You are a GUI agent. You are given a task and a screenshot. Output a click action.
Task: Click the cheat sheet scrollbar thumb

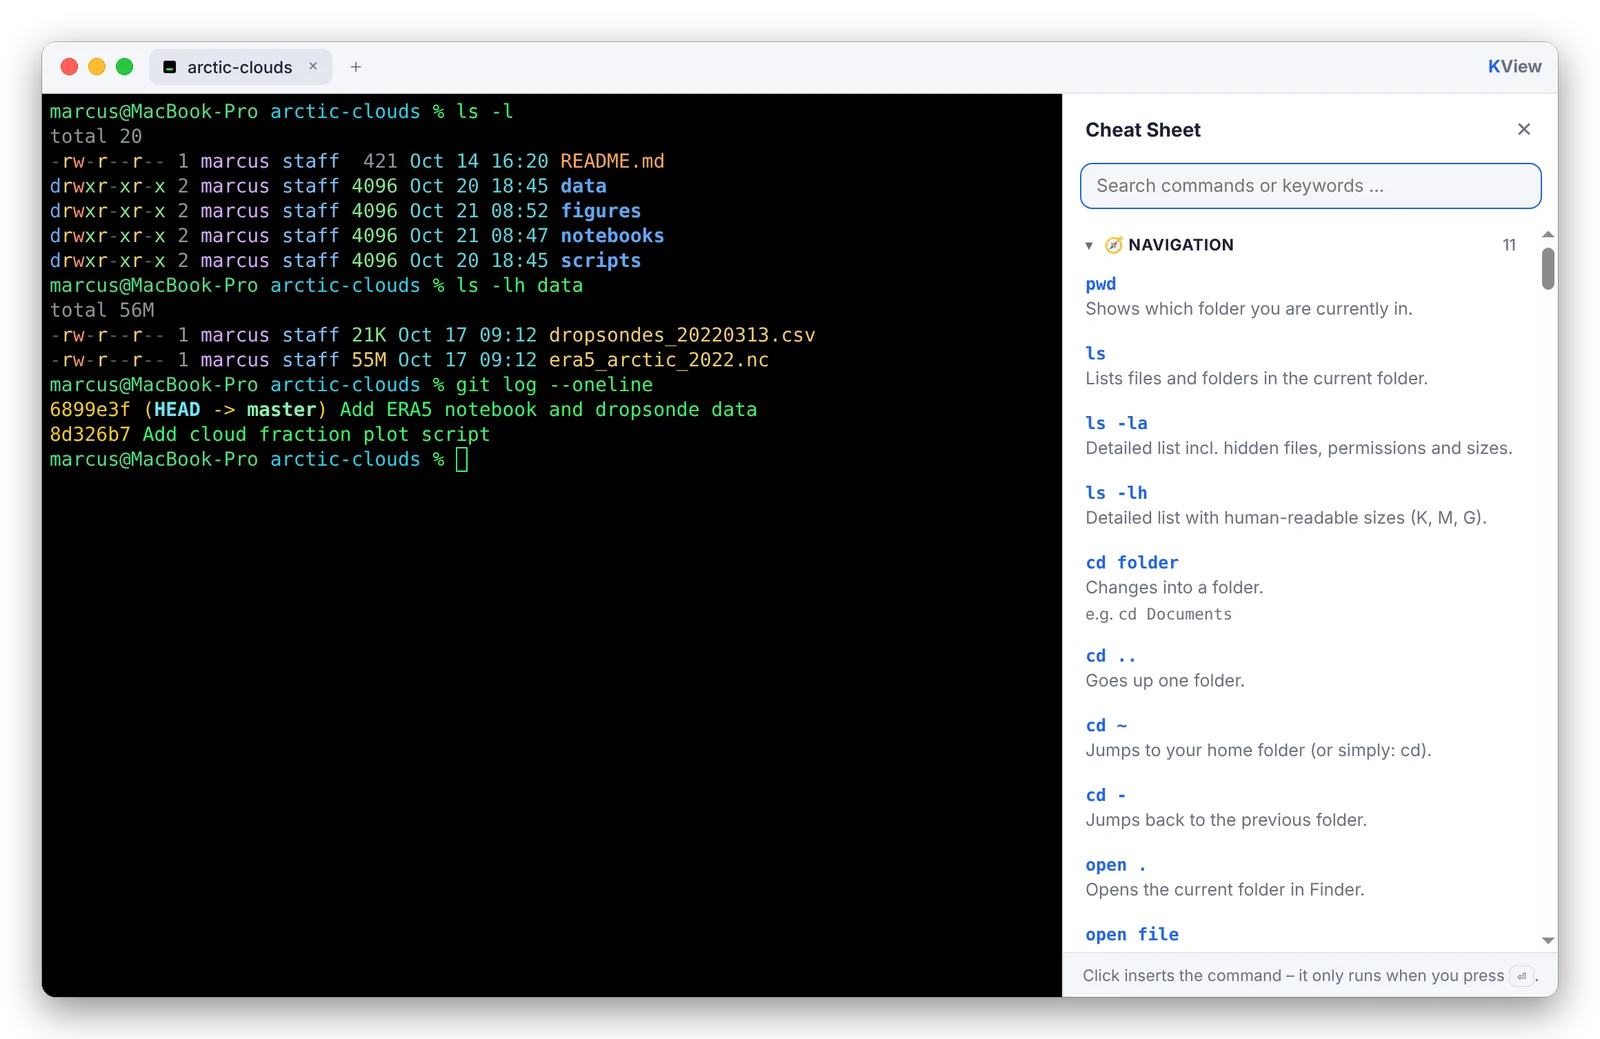(x=1548, y=269)
